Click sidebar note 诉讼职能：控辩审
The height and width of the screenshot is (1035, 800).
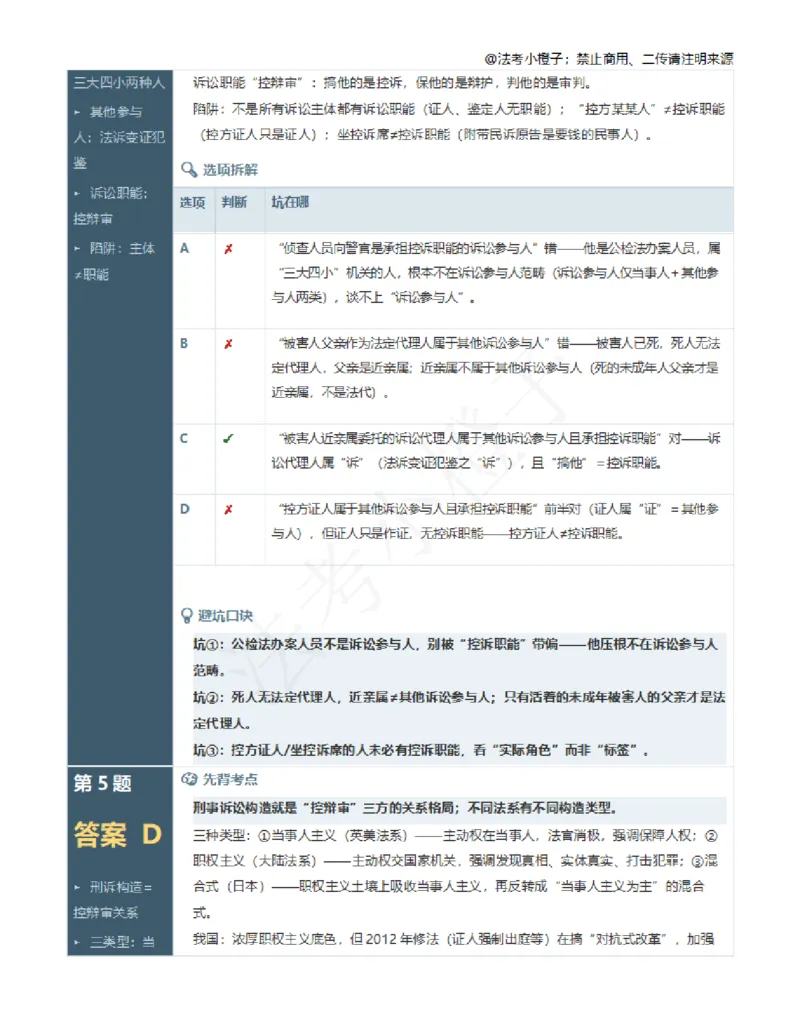click(x=111, y=205)
